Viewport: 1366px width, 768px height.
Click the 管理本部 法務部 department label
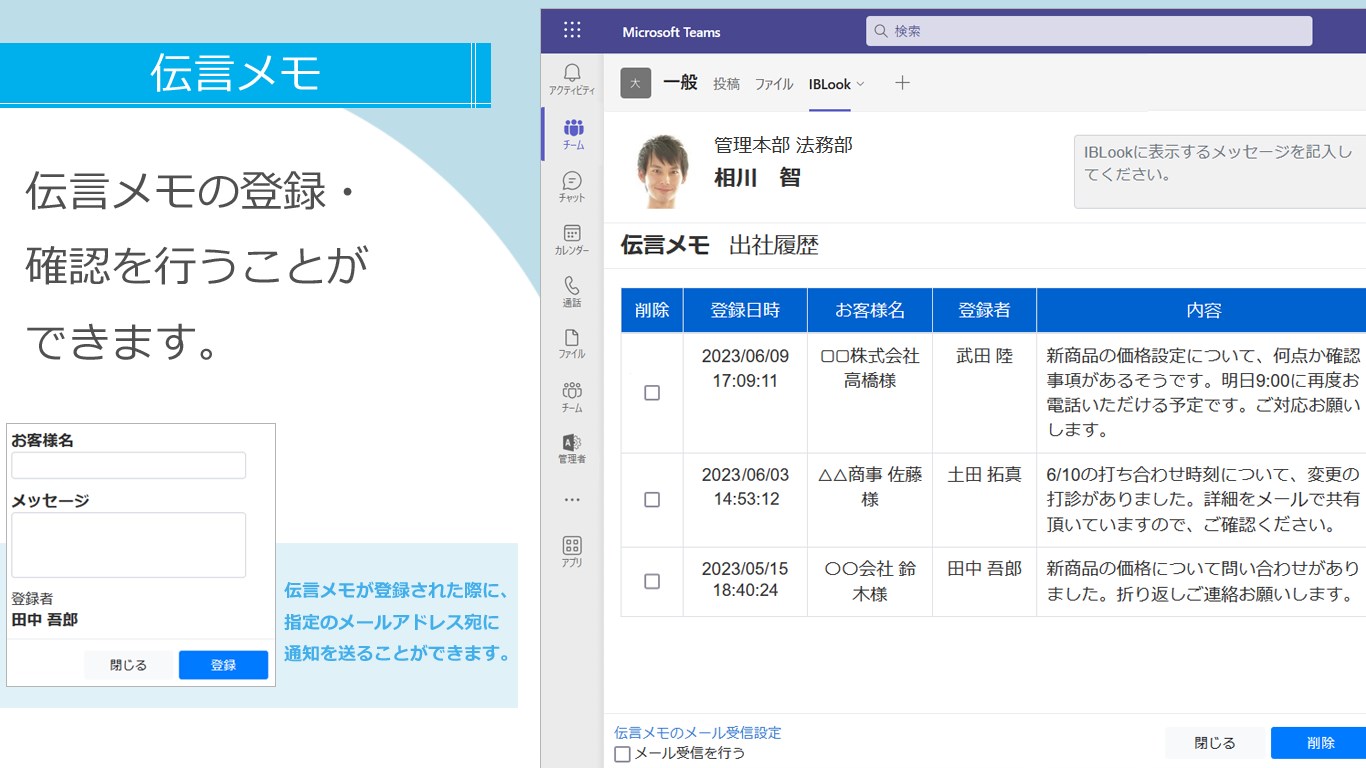click(783, 145)
